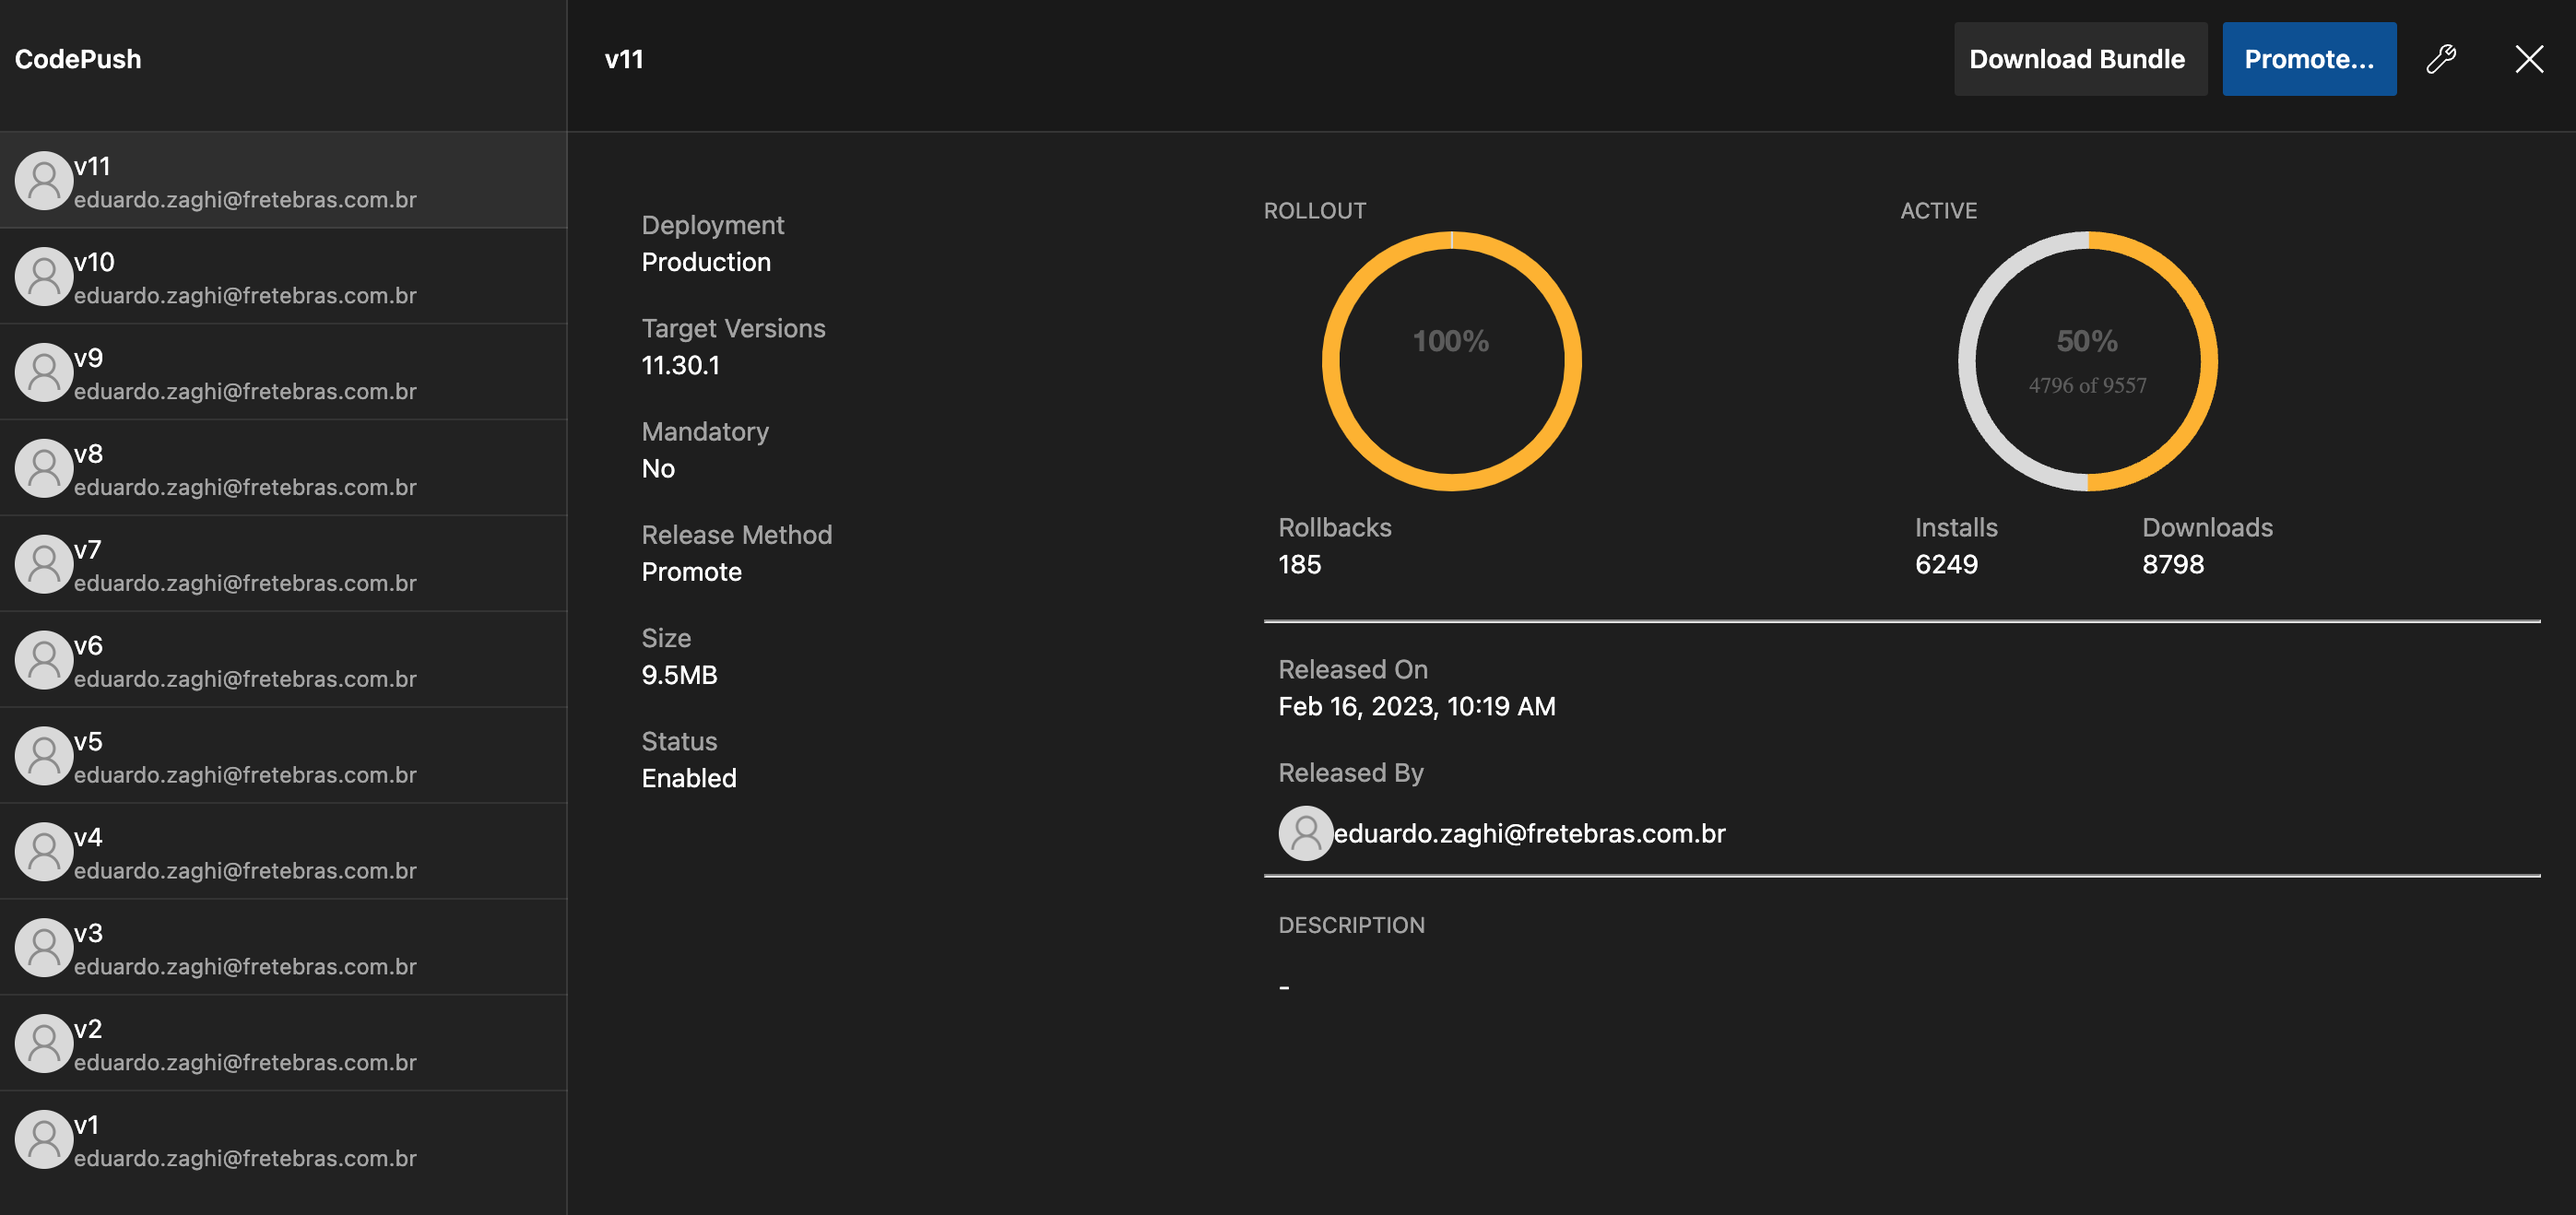Click the avatar icon beside v11
Image resolution: width=2576 pixels, height=1215 pixels.
(44, 181)
